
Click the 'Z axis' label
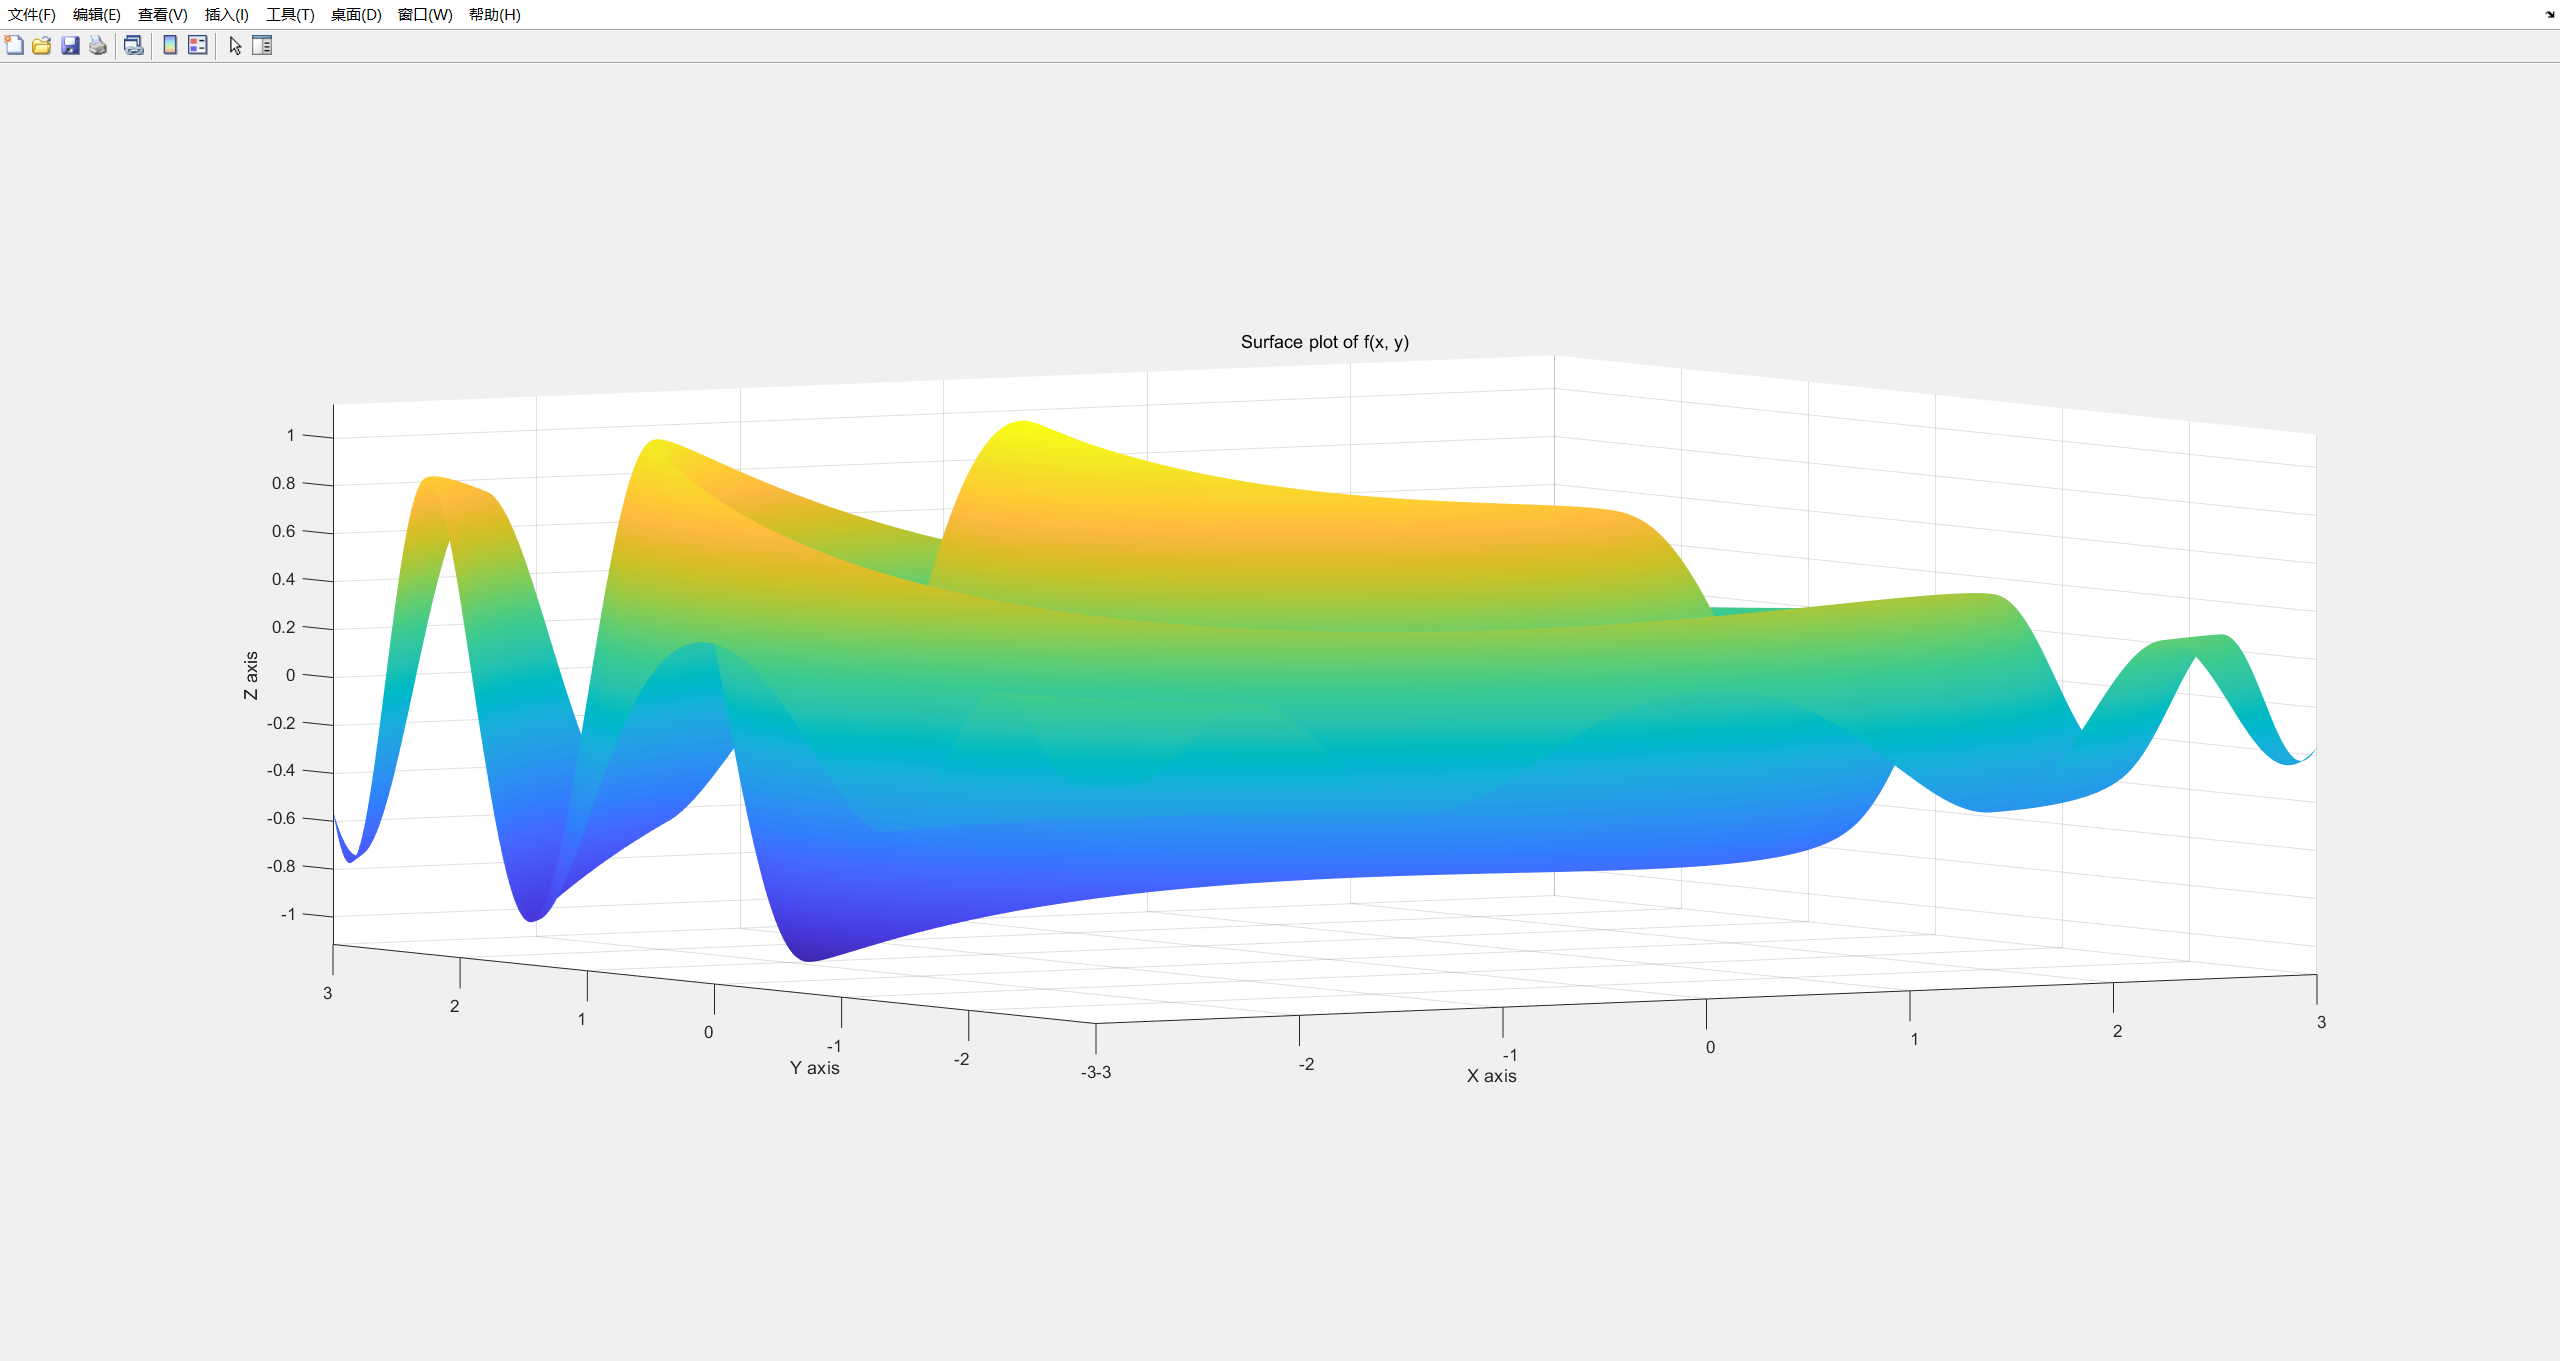coord(251,675)
